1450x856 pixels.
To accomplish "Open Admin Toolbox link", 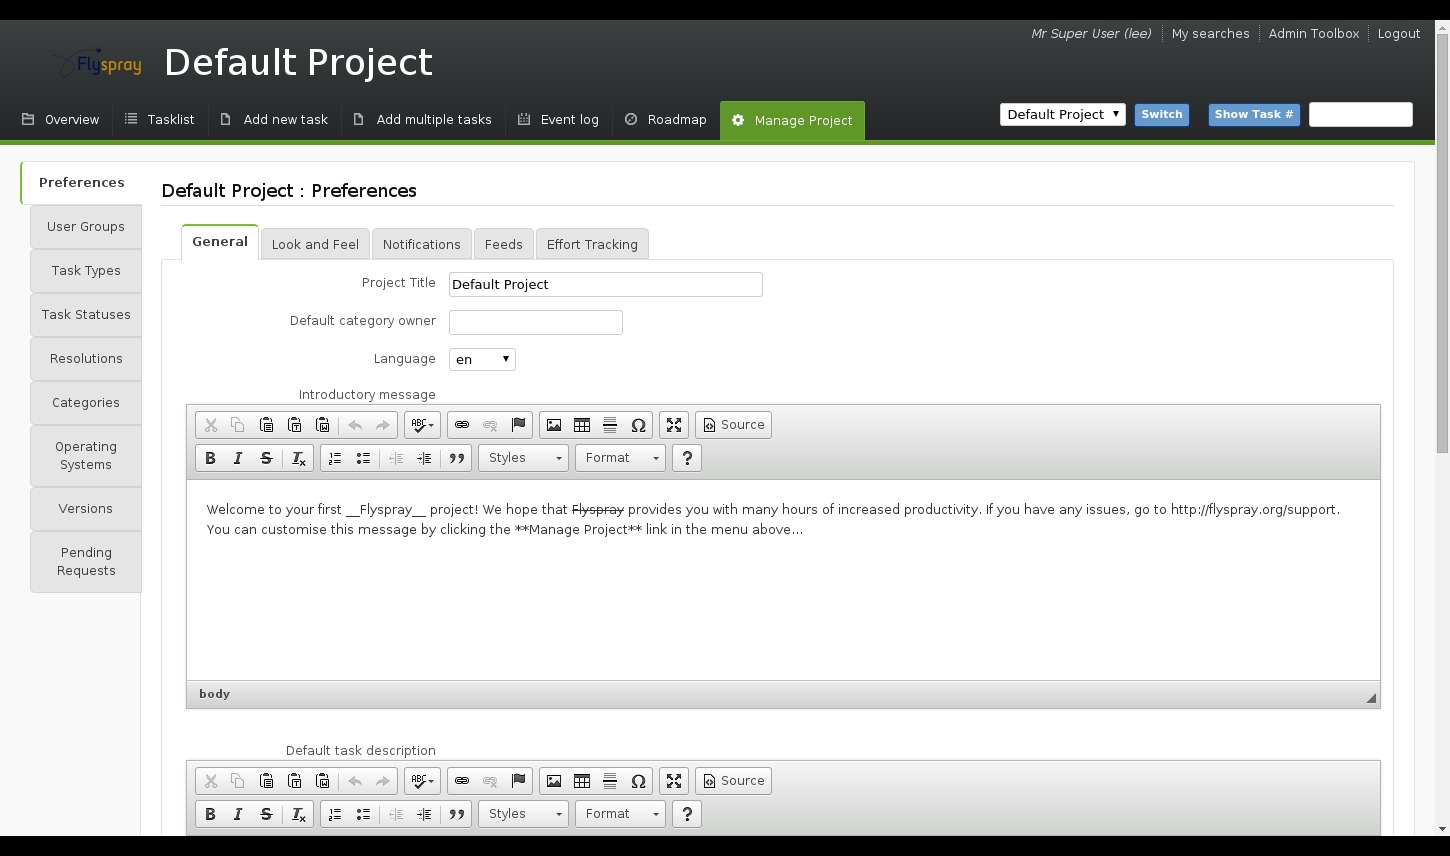I will click(x=1314, y=33).
